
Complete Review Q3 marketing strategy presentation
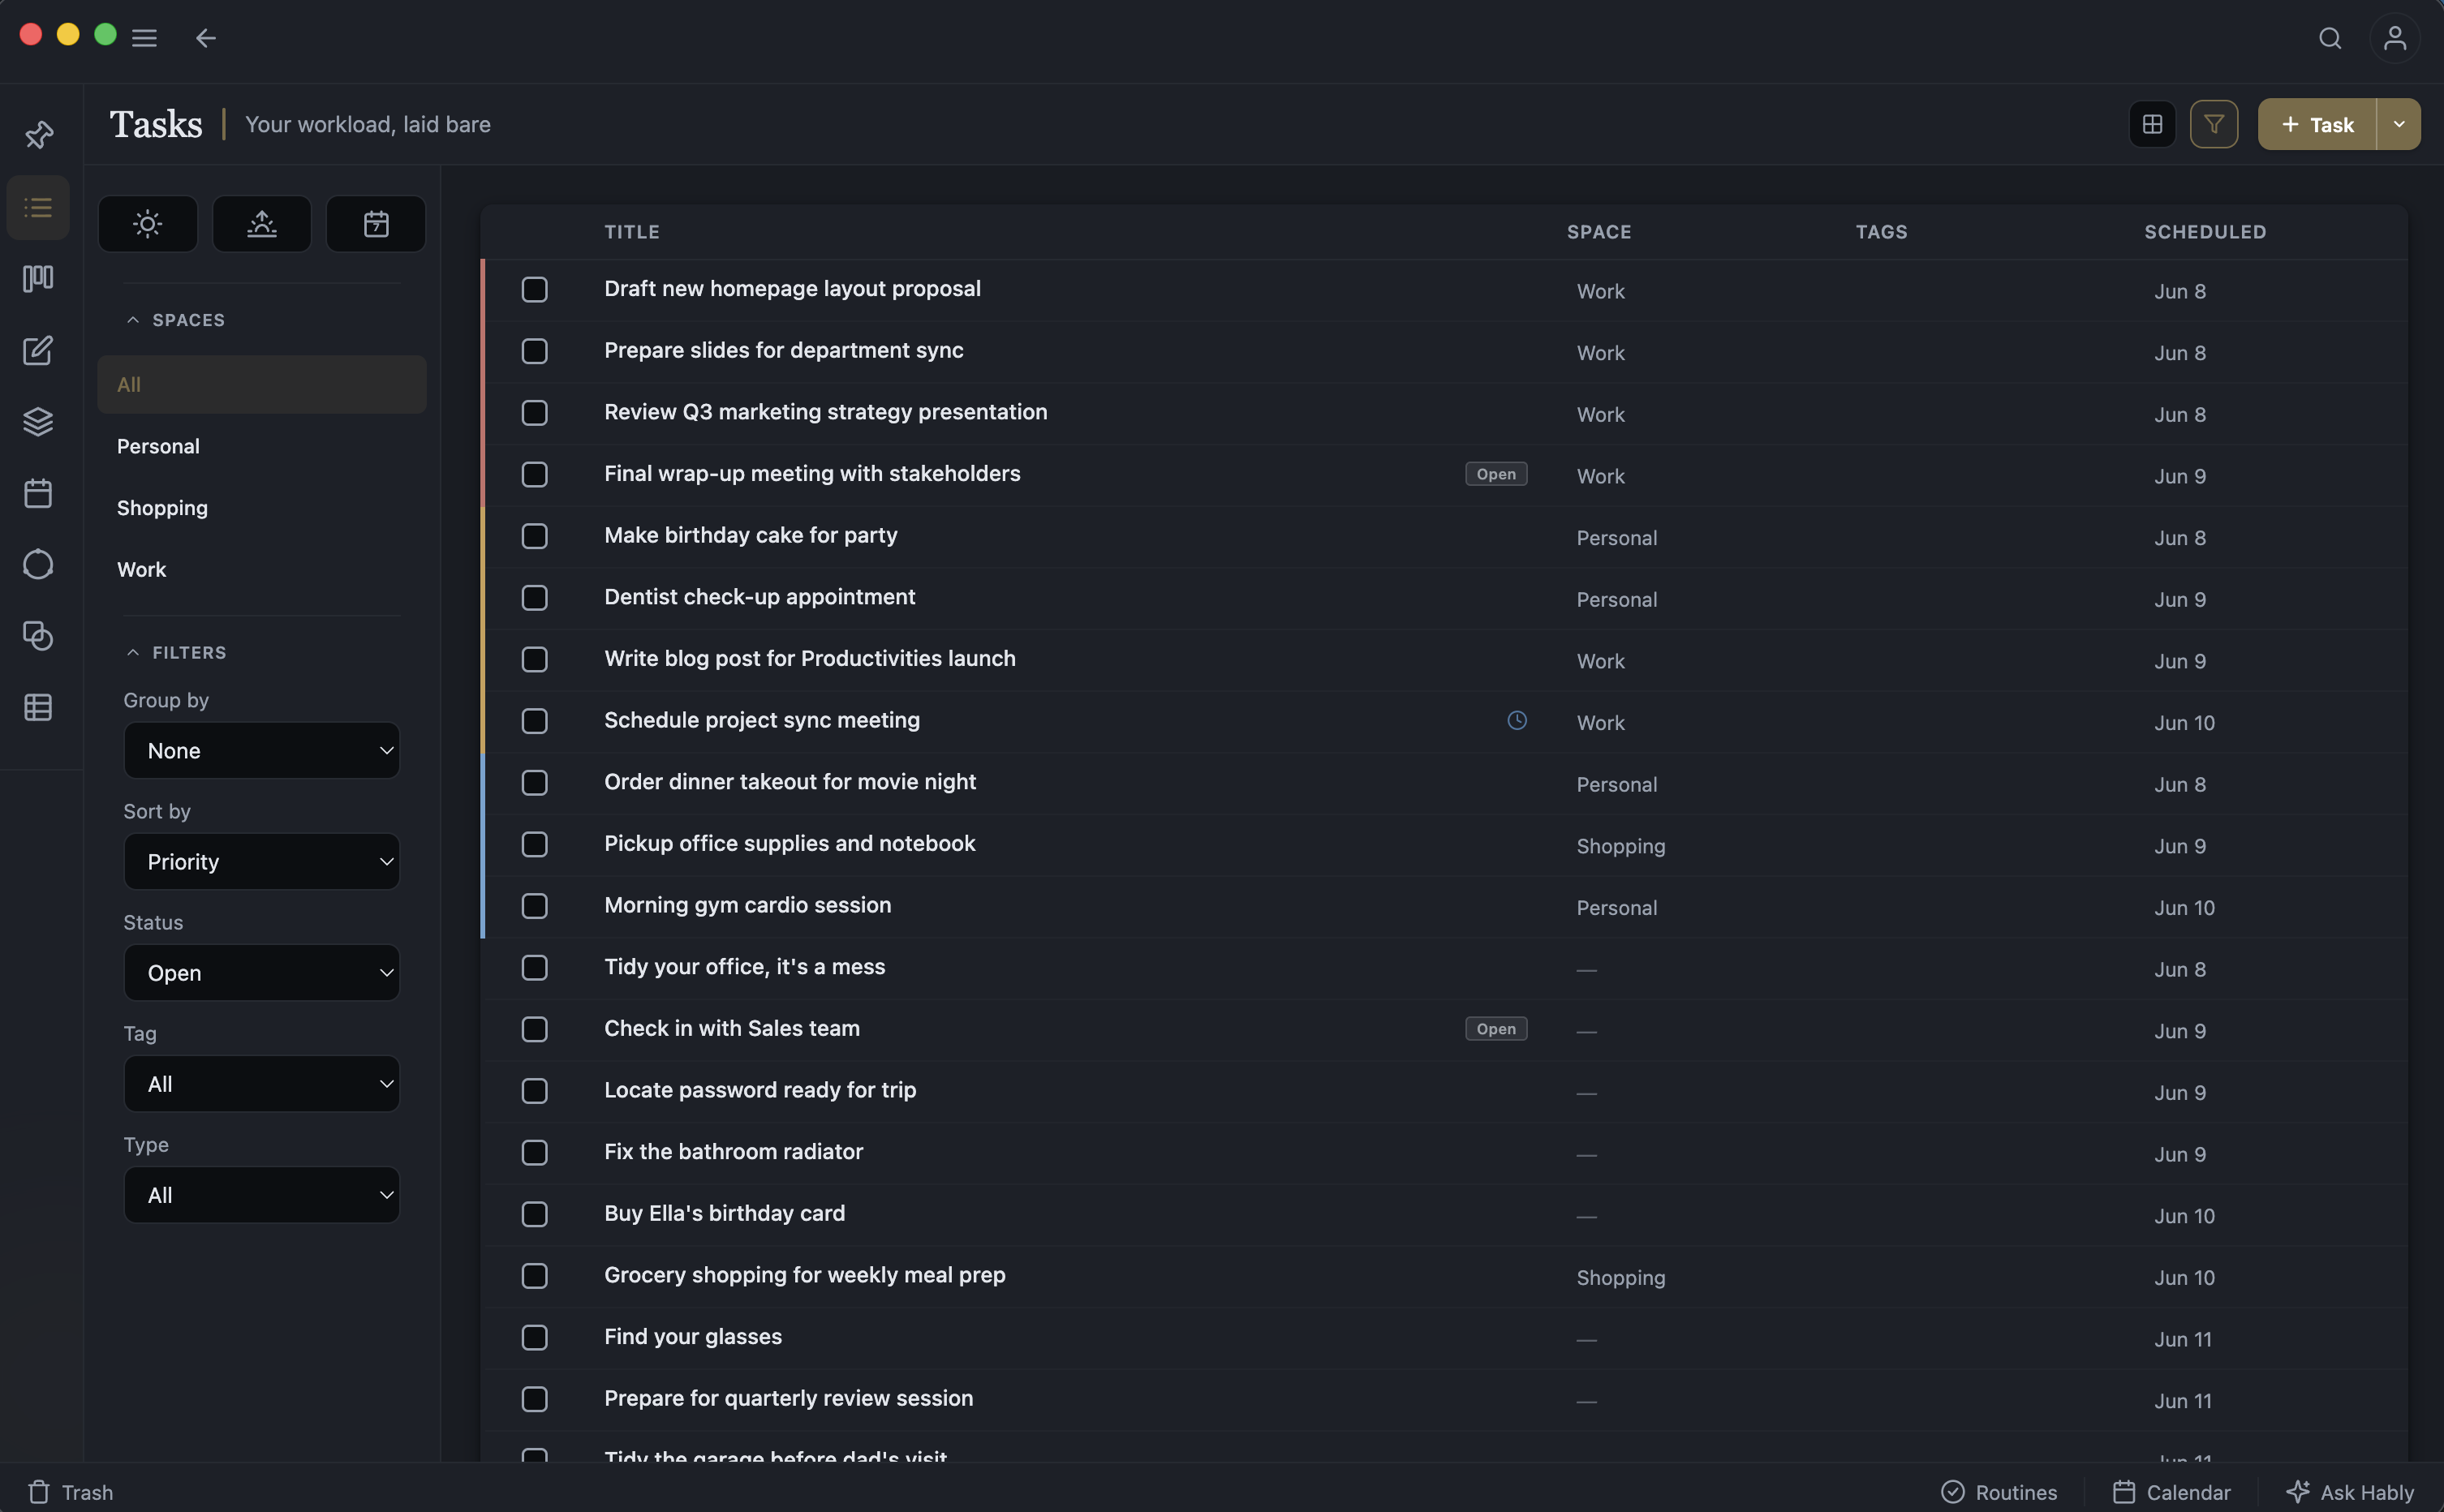tap(535, 413)
